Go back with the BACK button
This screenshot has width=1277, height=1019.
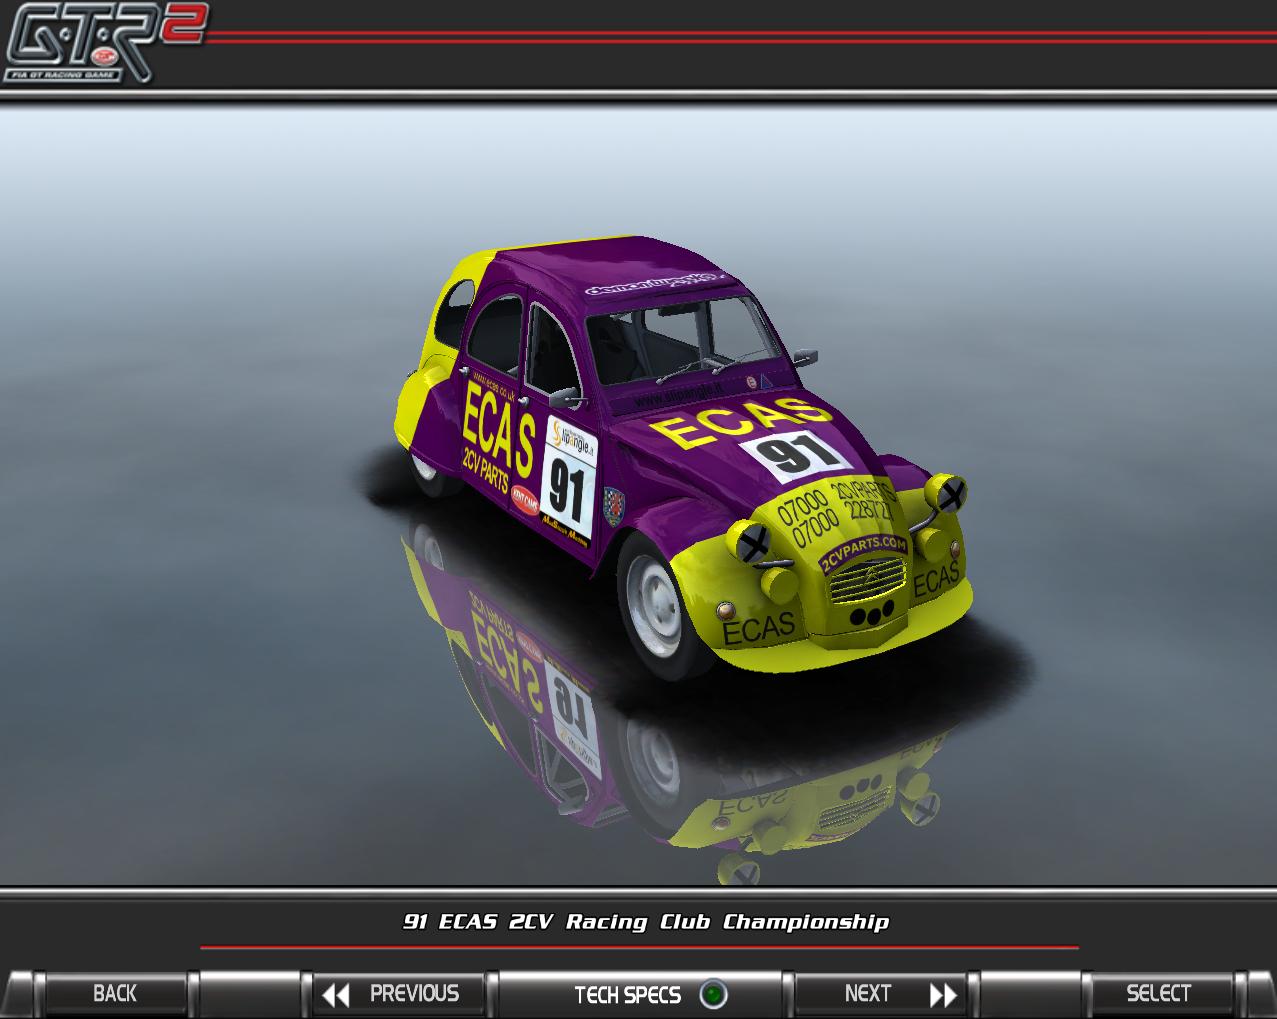[x=115, y=994]
